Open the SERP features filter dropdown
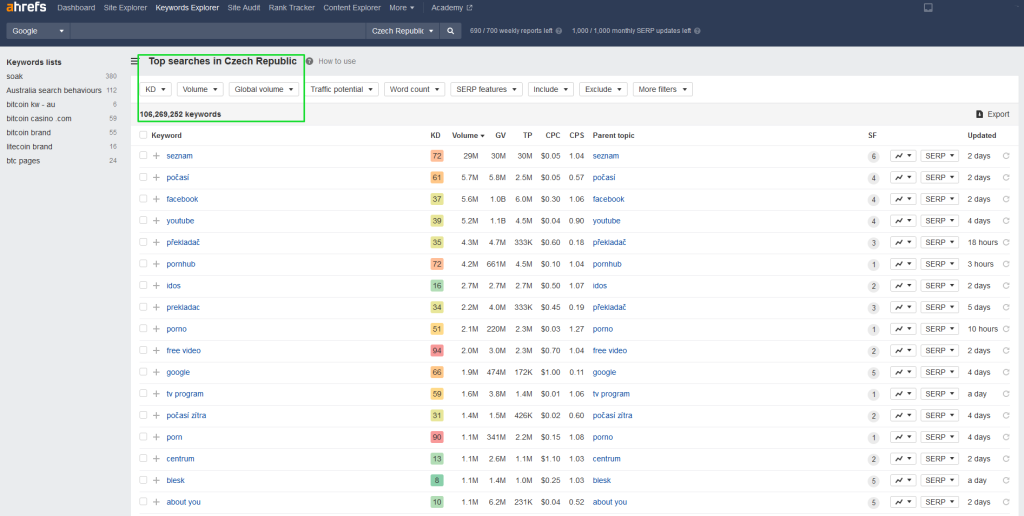 (487, 89)
